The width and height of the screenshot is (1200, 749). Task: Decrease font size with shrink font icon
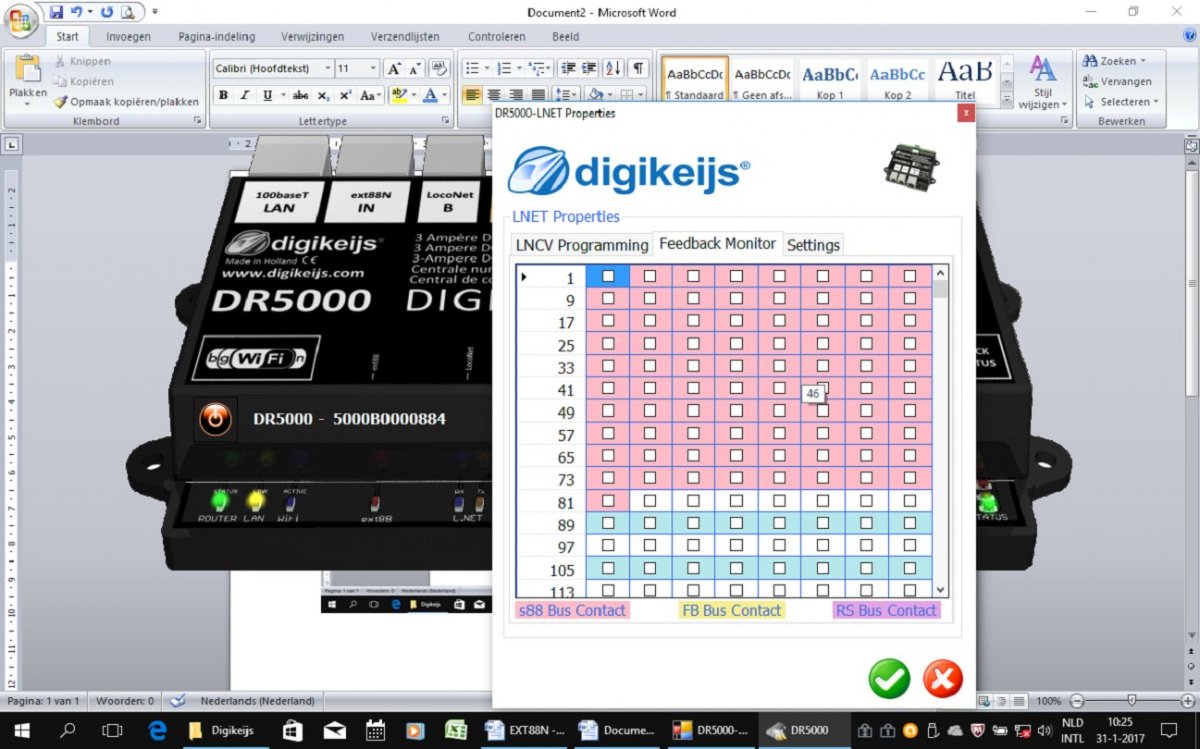(x=415, y=69)
